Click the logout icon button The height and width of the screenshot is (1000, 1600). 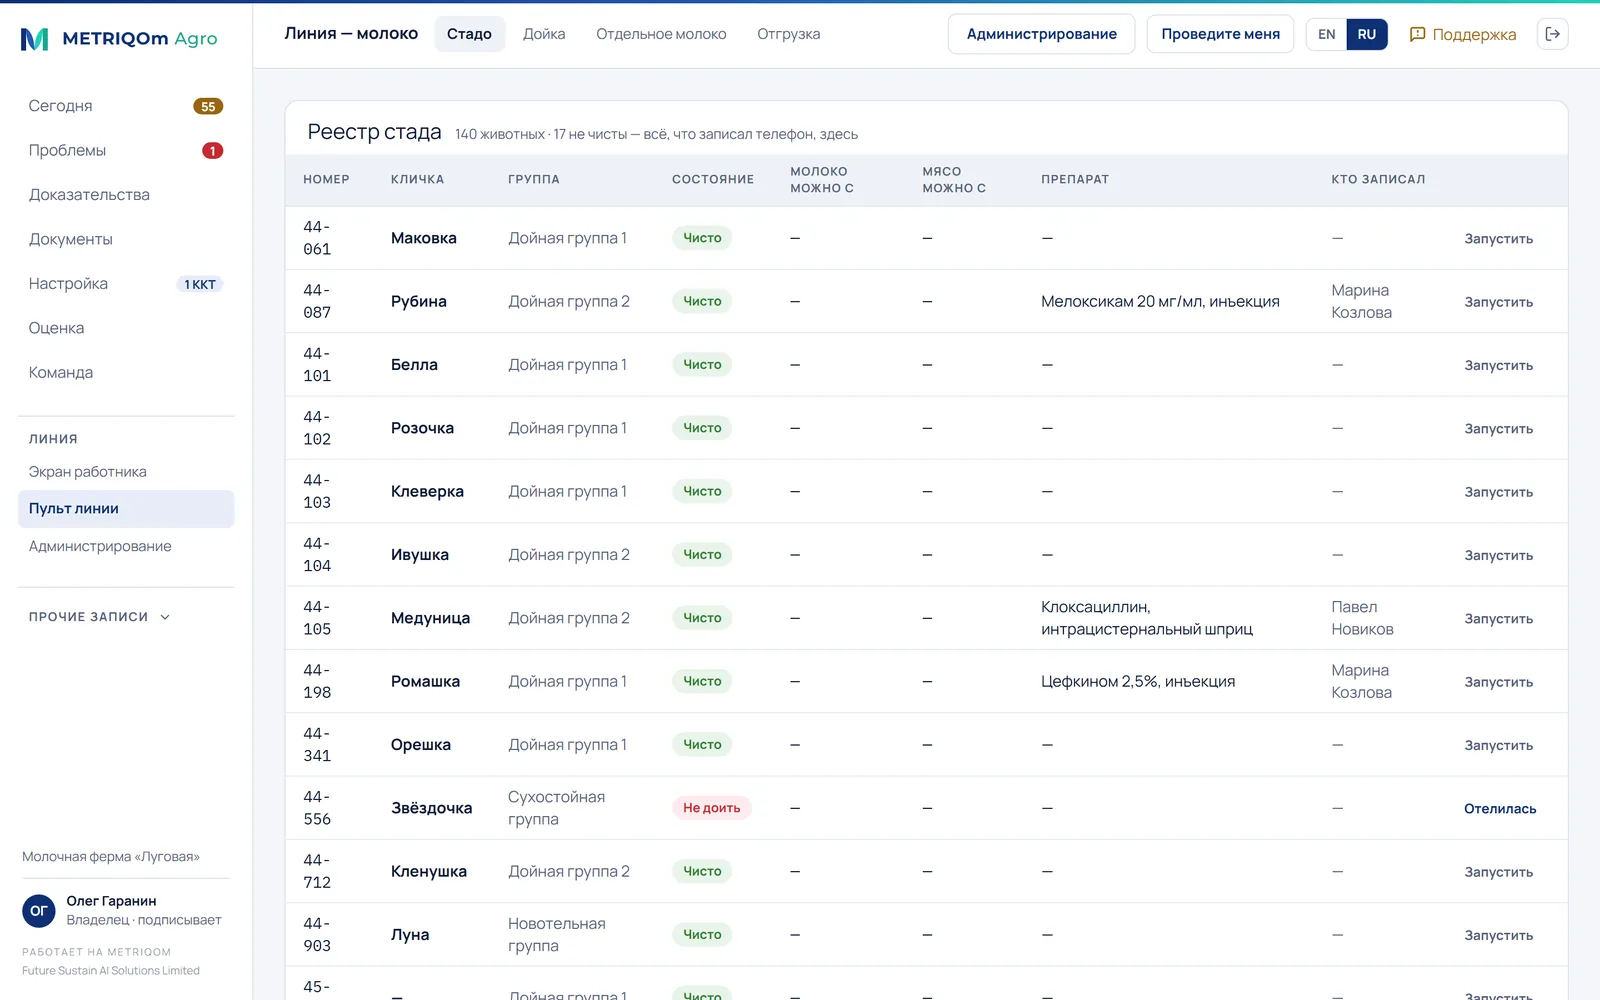[1552, 34]
